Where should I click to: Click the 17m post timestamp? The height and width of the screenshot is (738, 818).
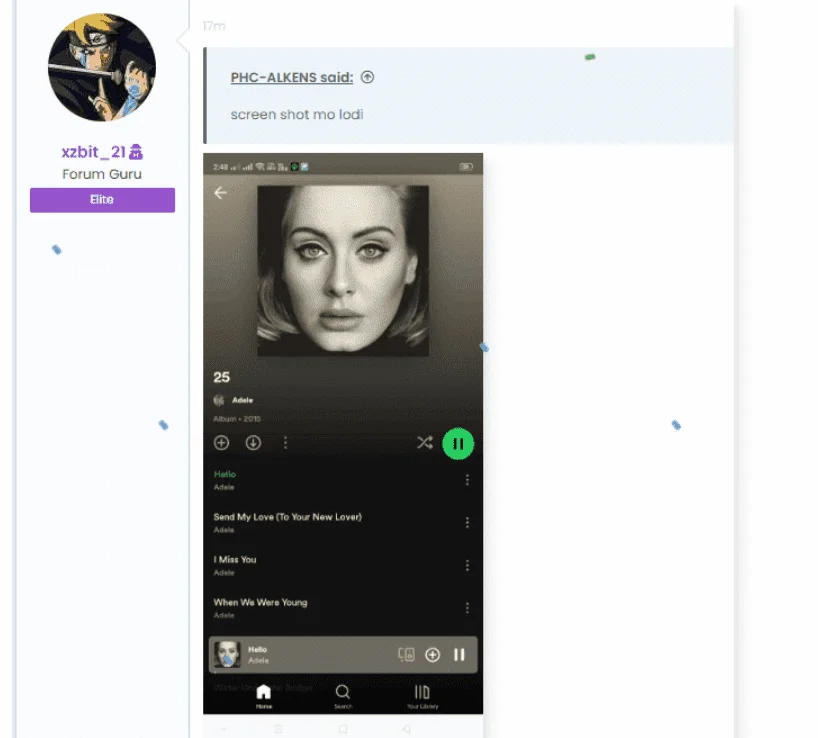(214, 26)
